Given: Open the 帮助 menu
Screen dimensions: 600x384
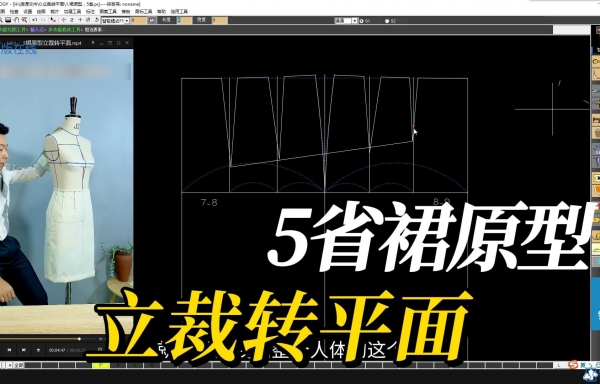Looking at the screenshot, I should point(161,11).
